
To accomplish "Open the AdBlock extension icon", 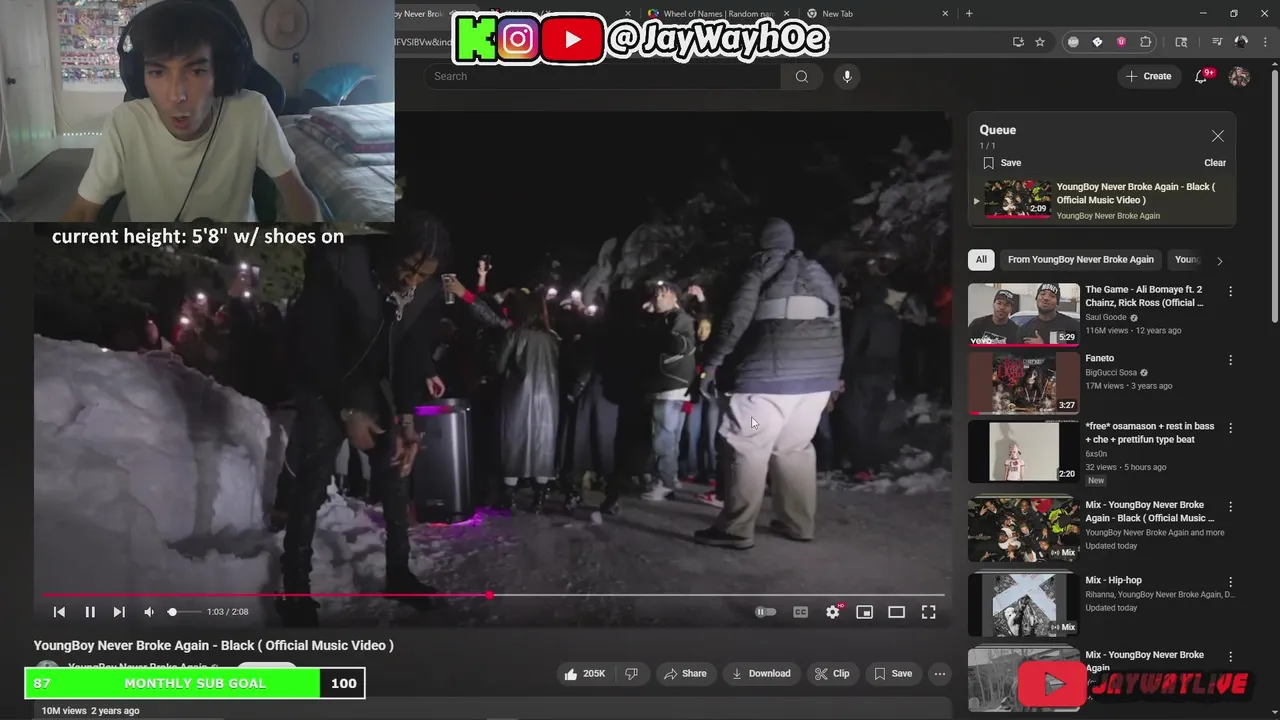I will pyautogui.click(x=1073, y=42).
